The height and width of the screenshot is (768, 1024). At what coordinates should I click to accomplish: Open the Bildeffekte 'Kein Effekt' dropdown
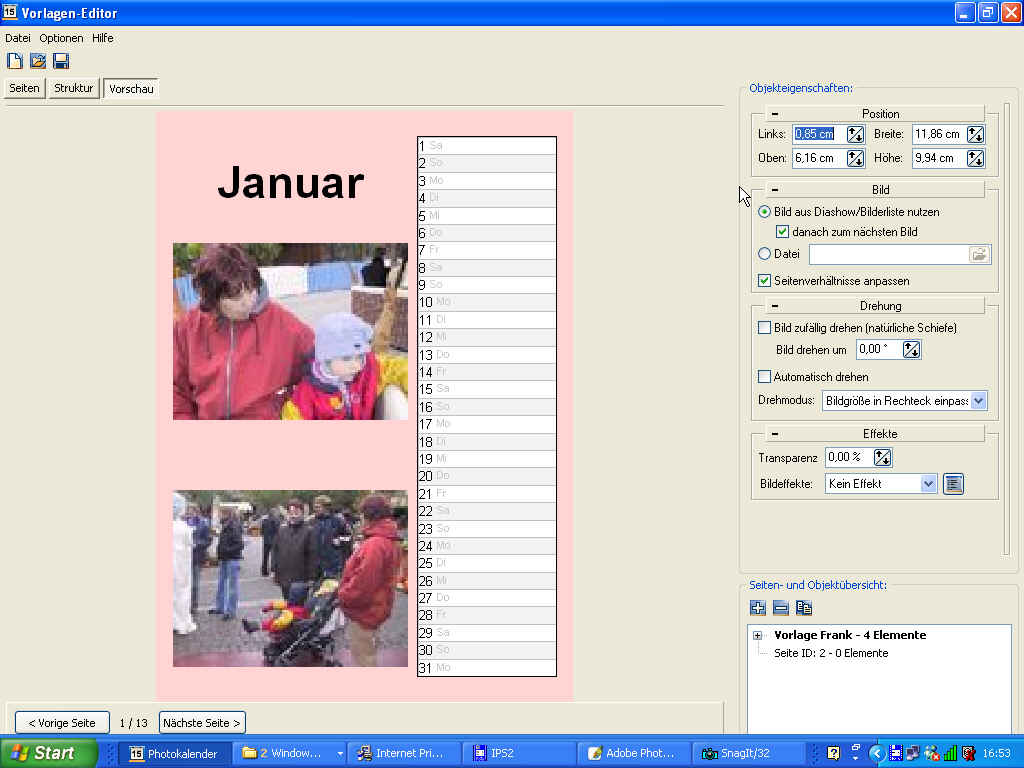928,484
